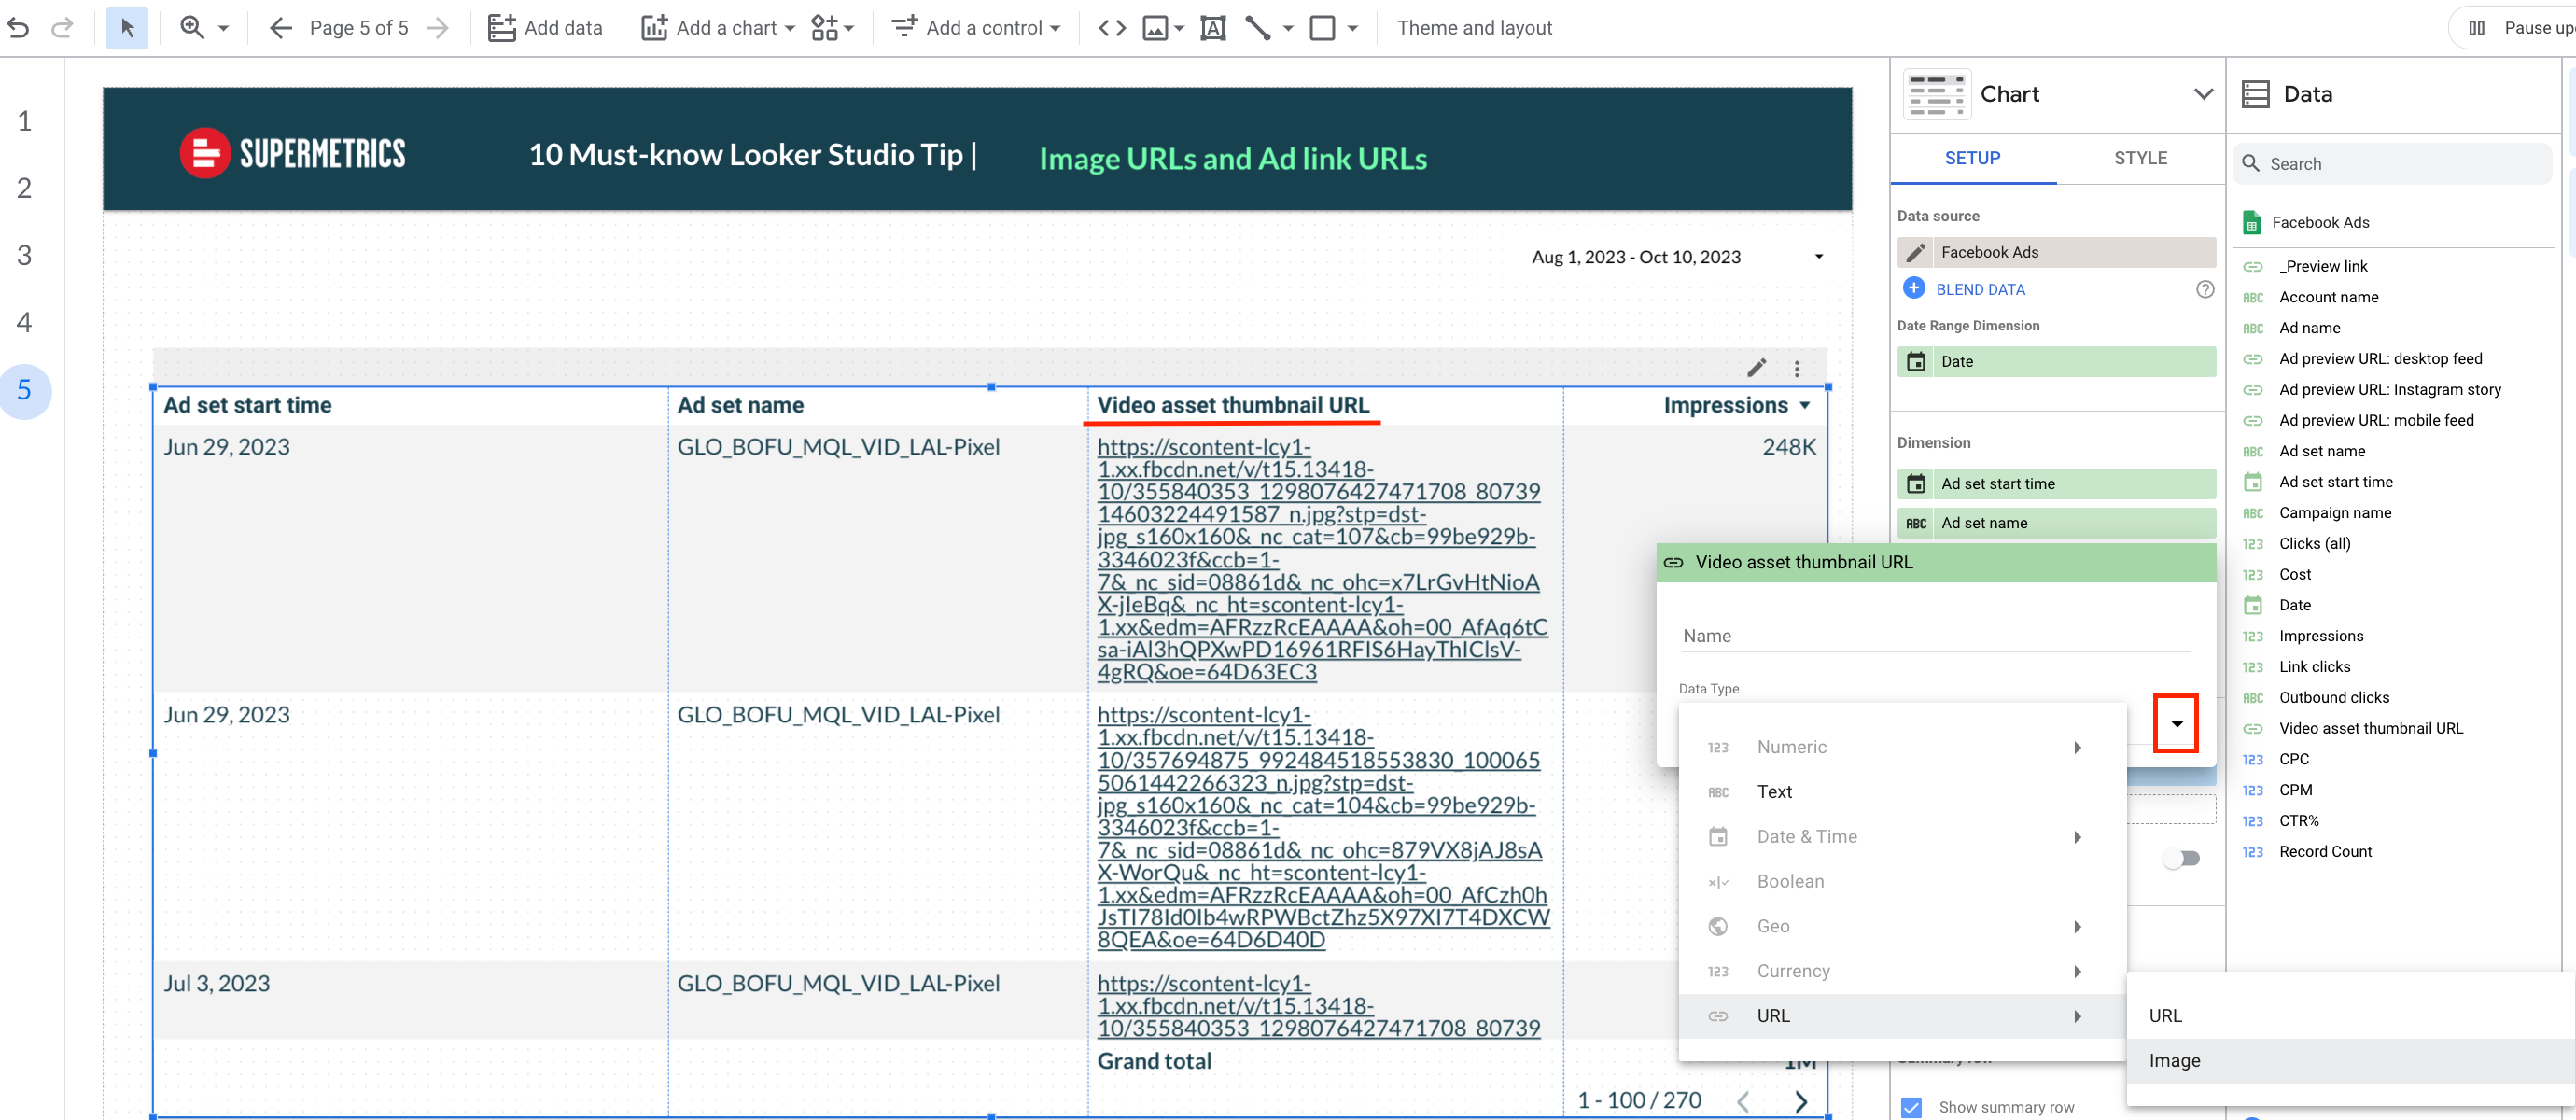
Task: Toggle the Show summary row checkbox
Action: [x=1911, y=1106]
